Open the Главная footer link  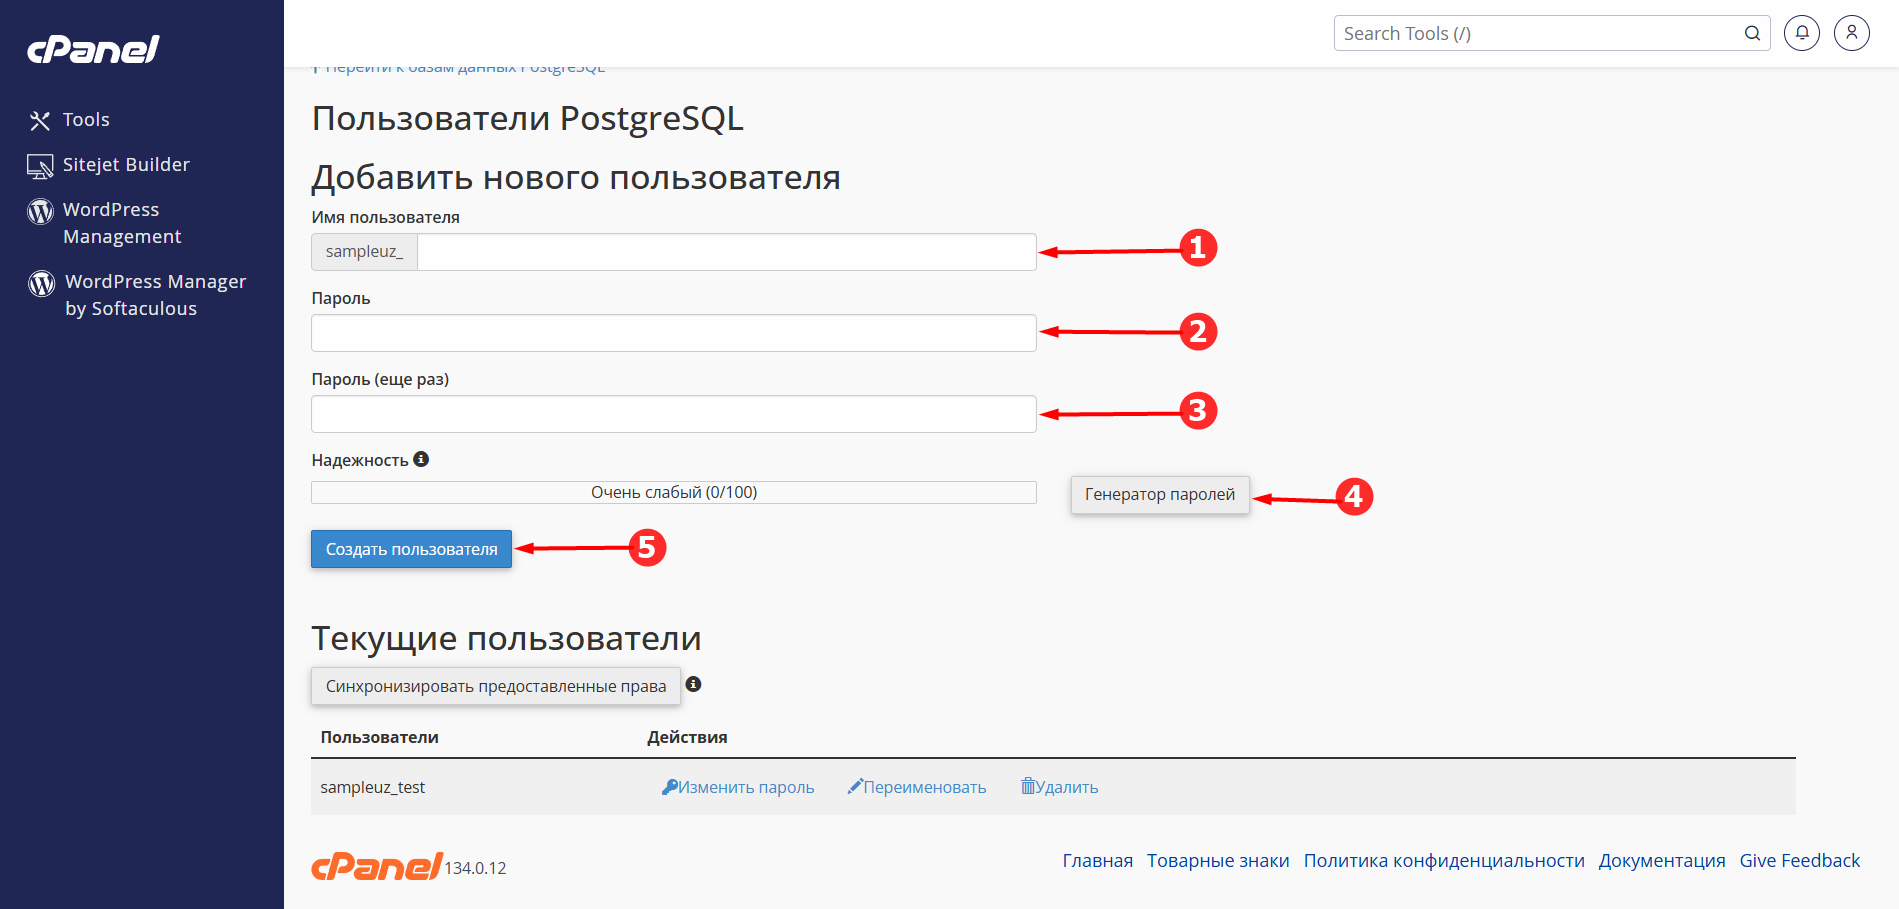[x=1098, y=861]
